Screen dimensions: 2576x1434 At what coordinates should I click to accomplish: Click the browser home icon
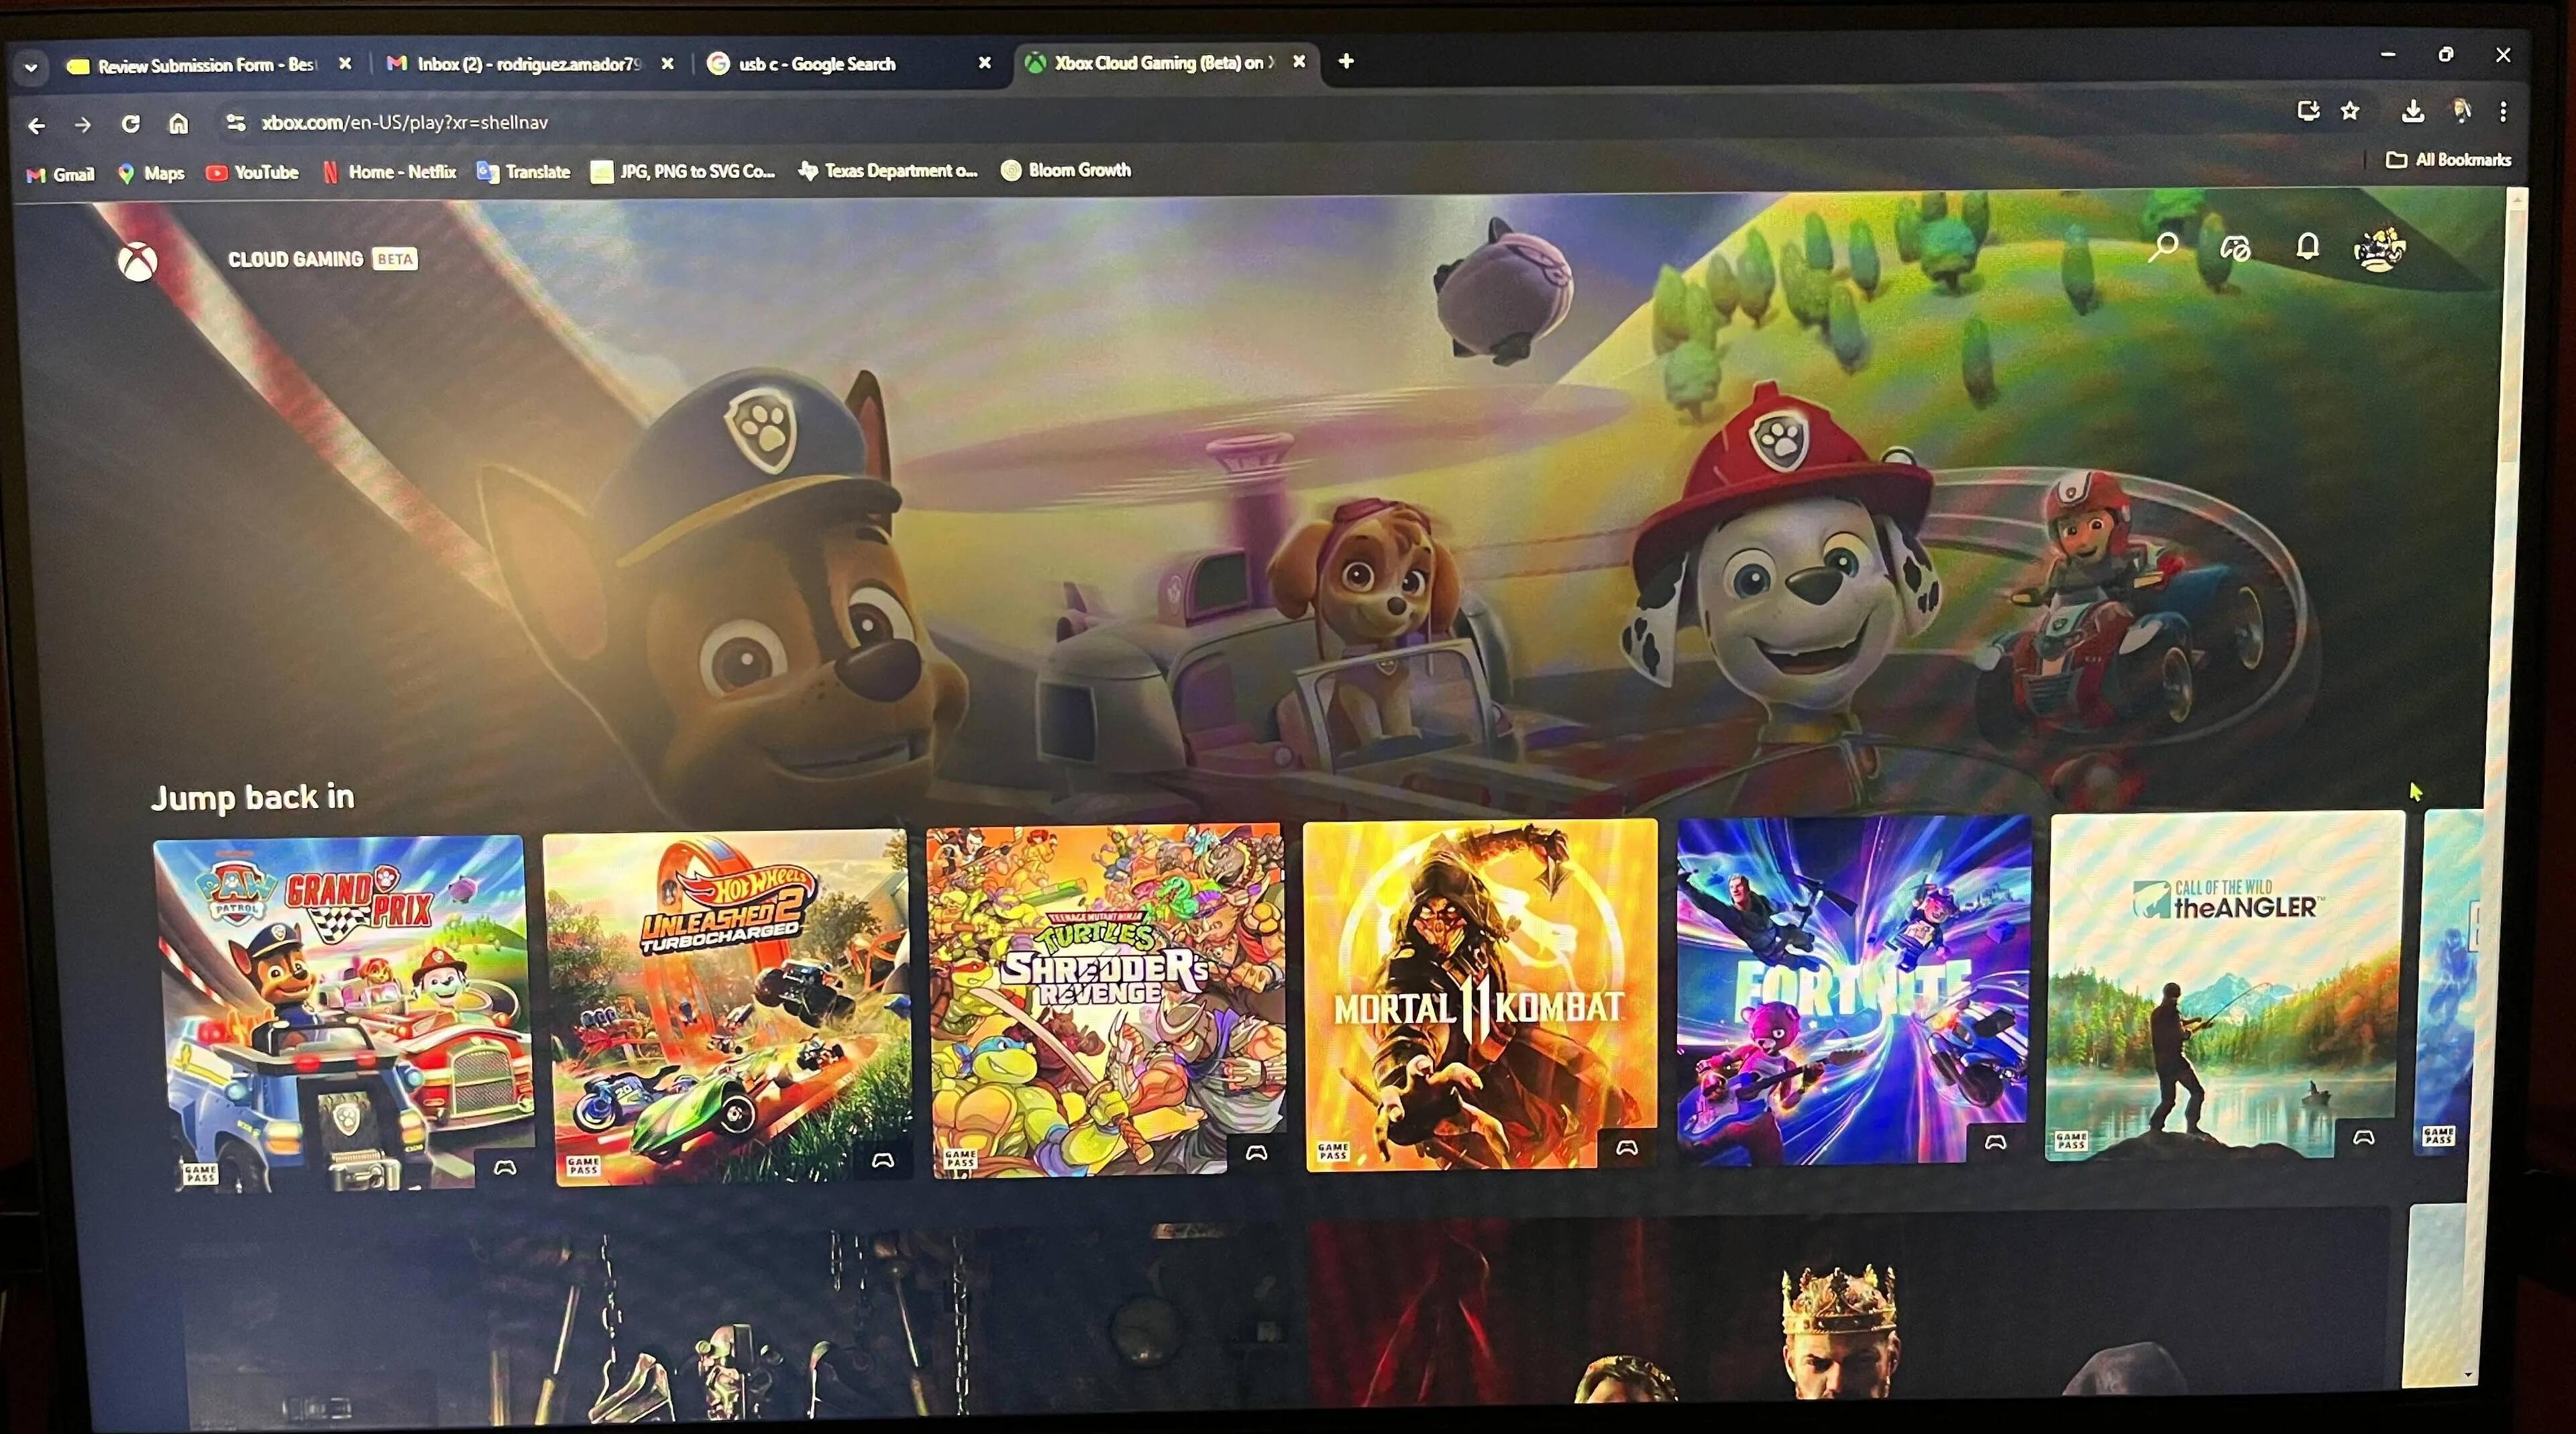pyautogui.click(x=178, y=124)
